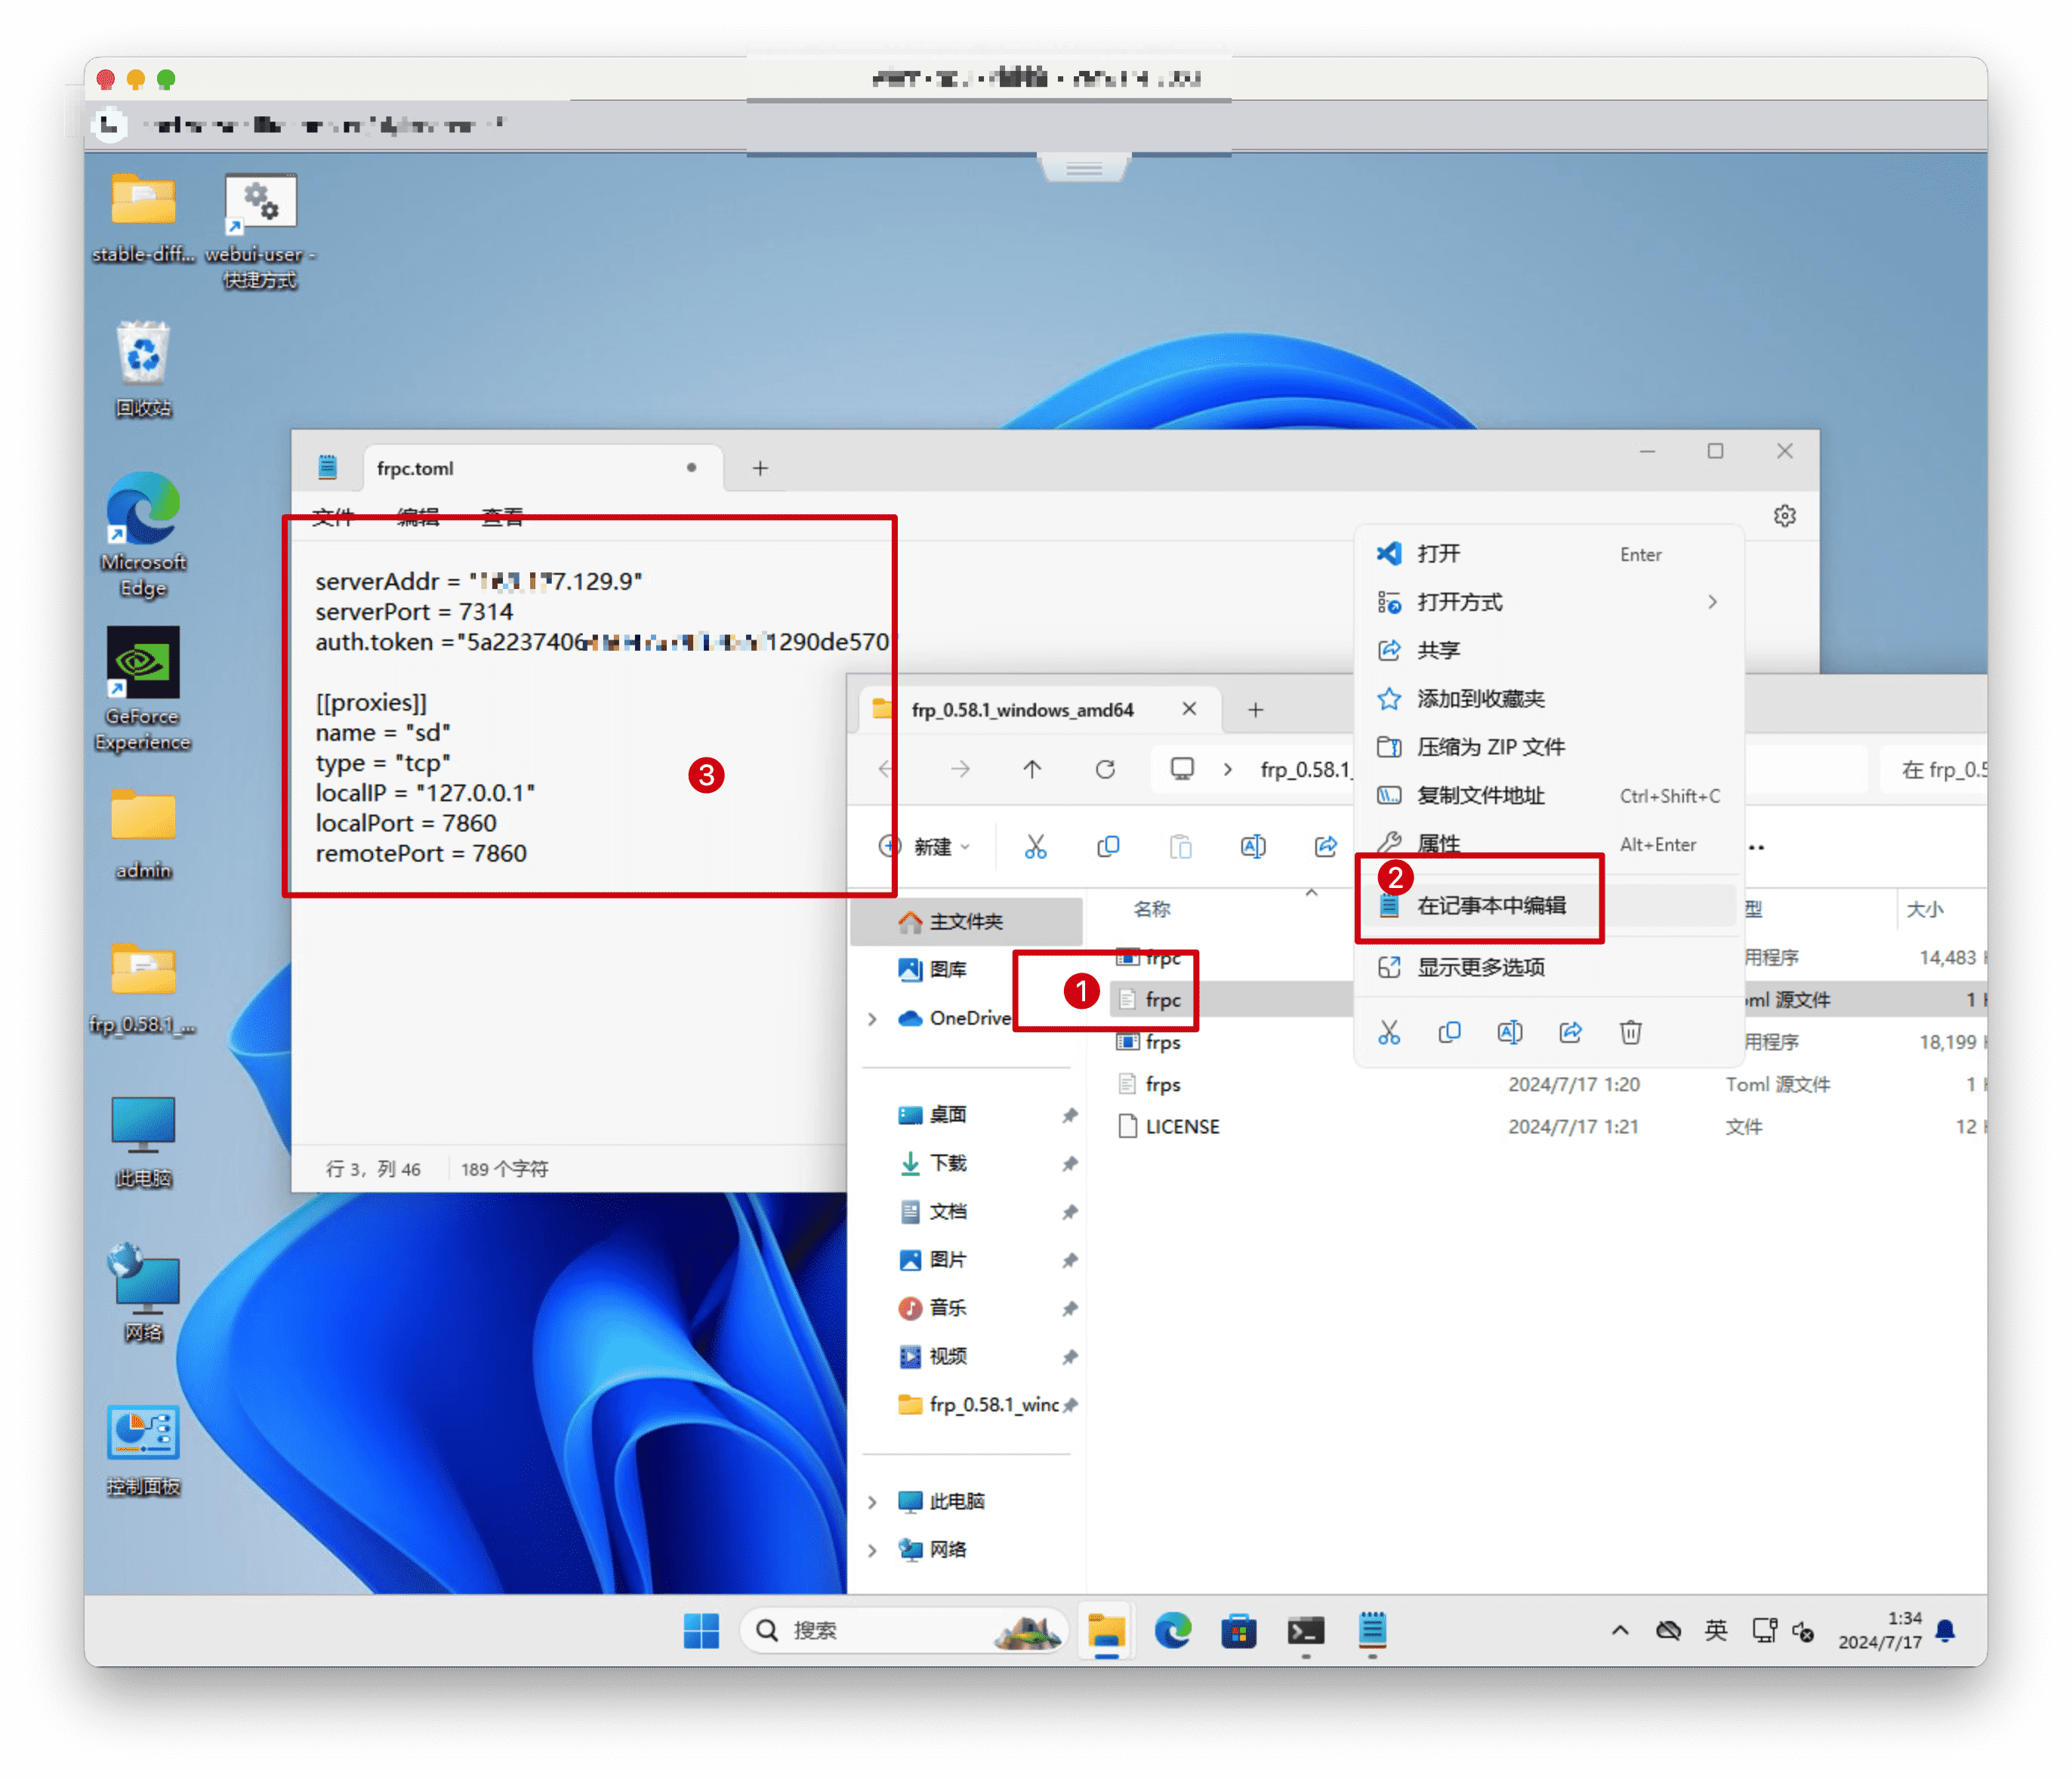This screenshot has width=2072, height=1779.
Task: Click the copy icon in Explorer toolbar
Action: click(x=1108, y=847)
